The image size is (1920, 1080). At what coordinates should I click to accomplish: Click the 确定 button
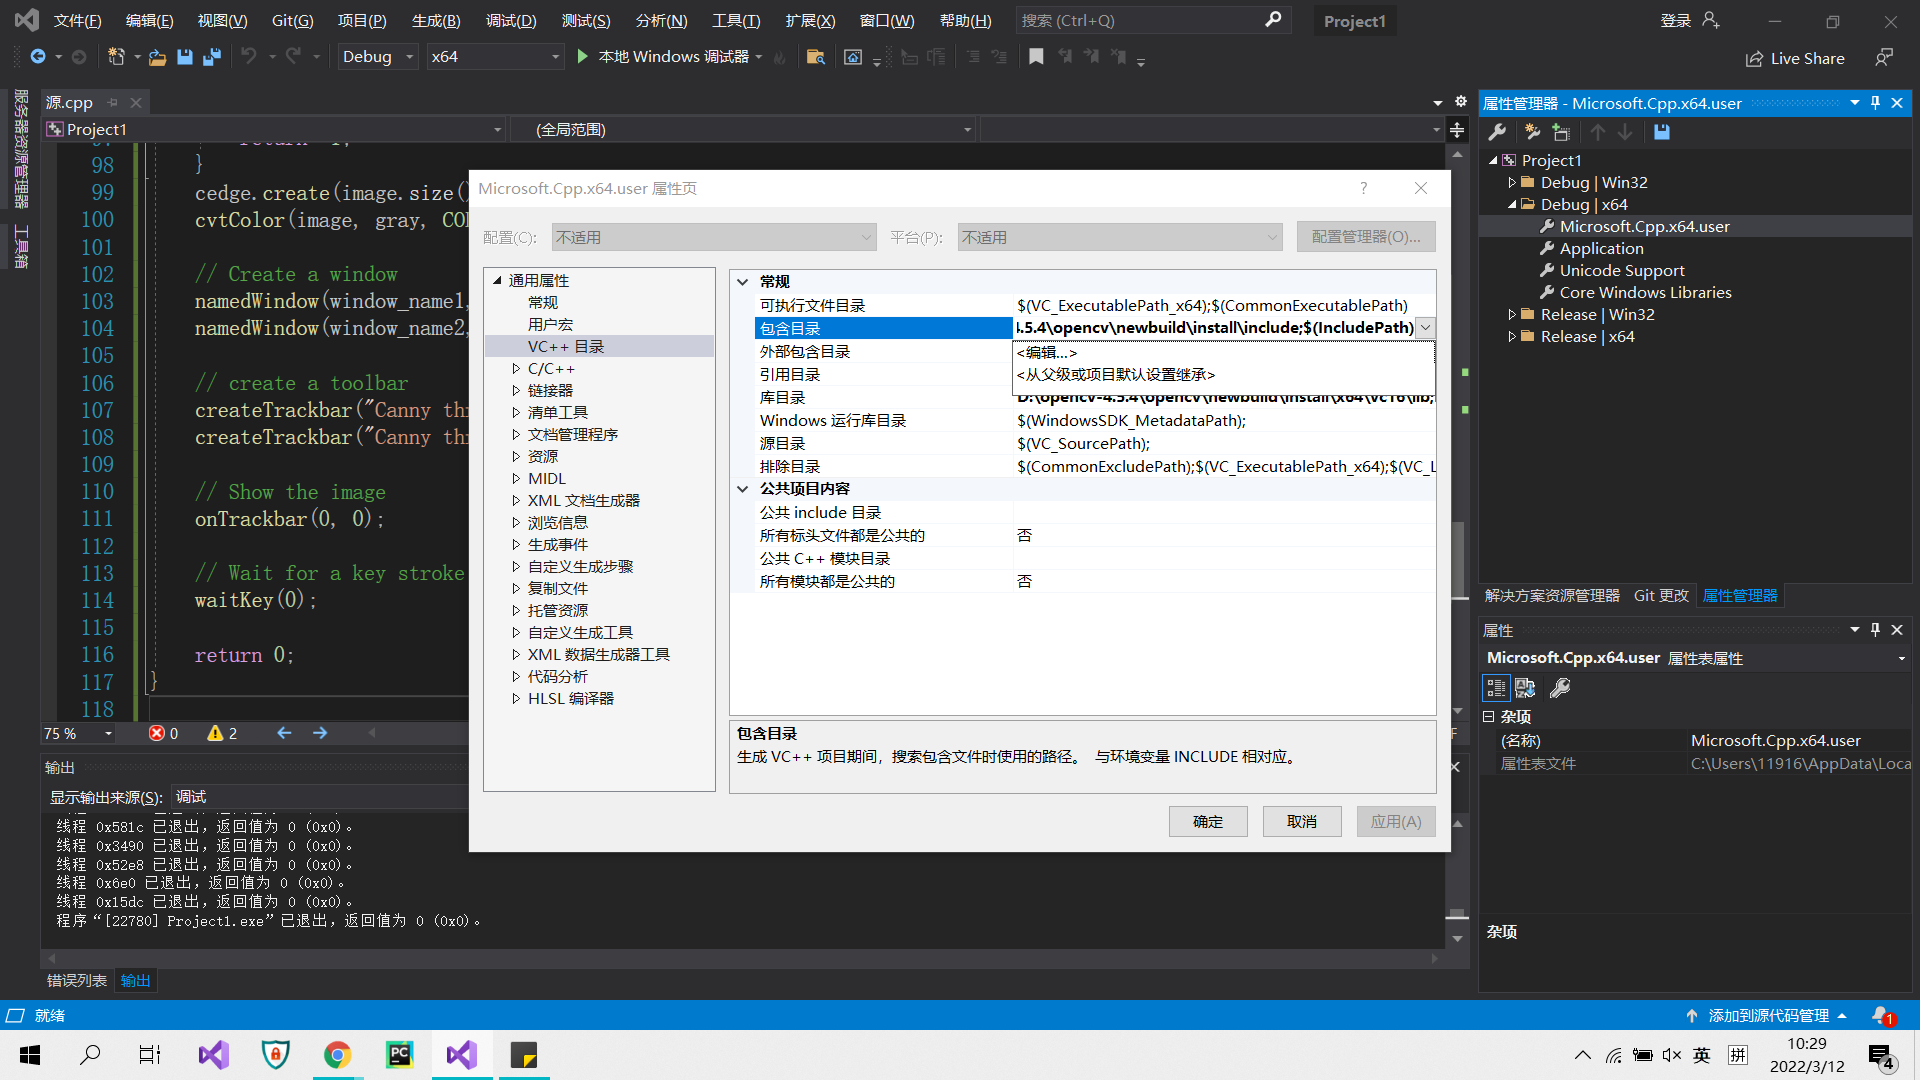pos(1207,821)
